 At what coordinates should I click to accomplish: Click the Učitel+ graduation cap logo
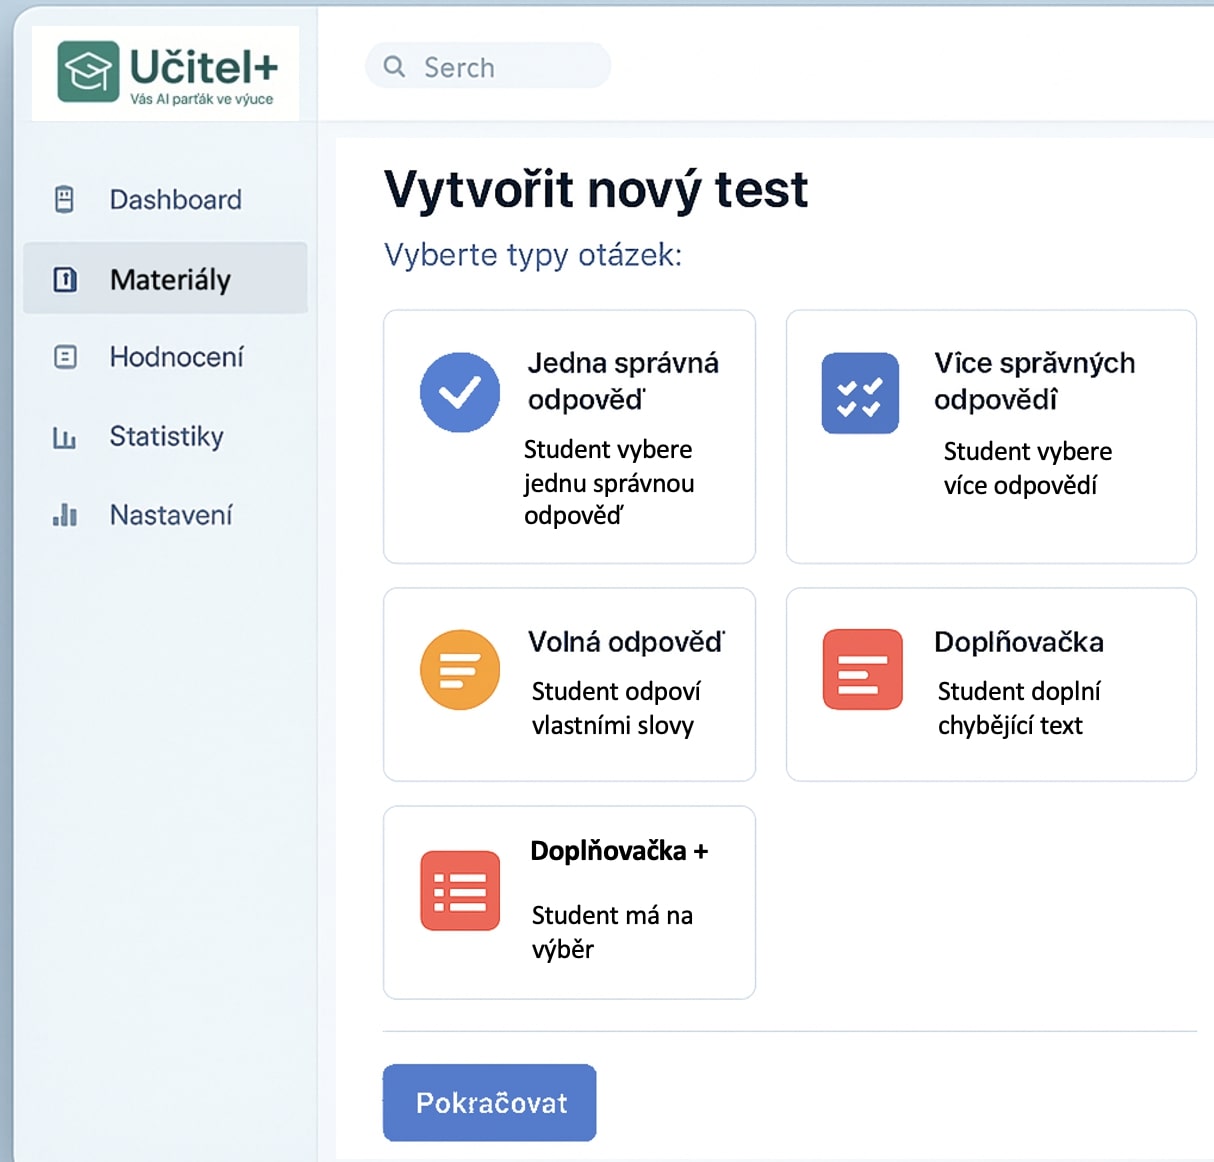tap(89, 72)
